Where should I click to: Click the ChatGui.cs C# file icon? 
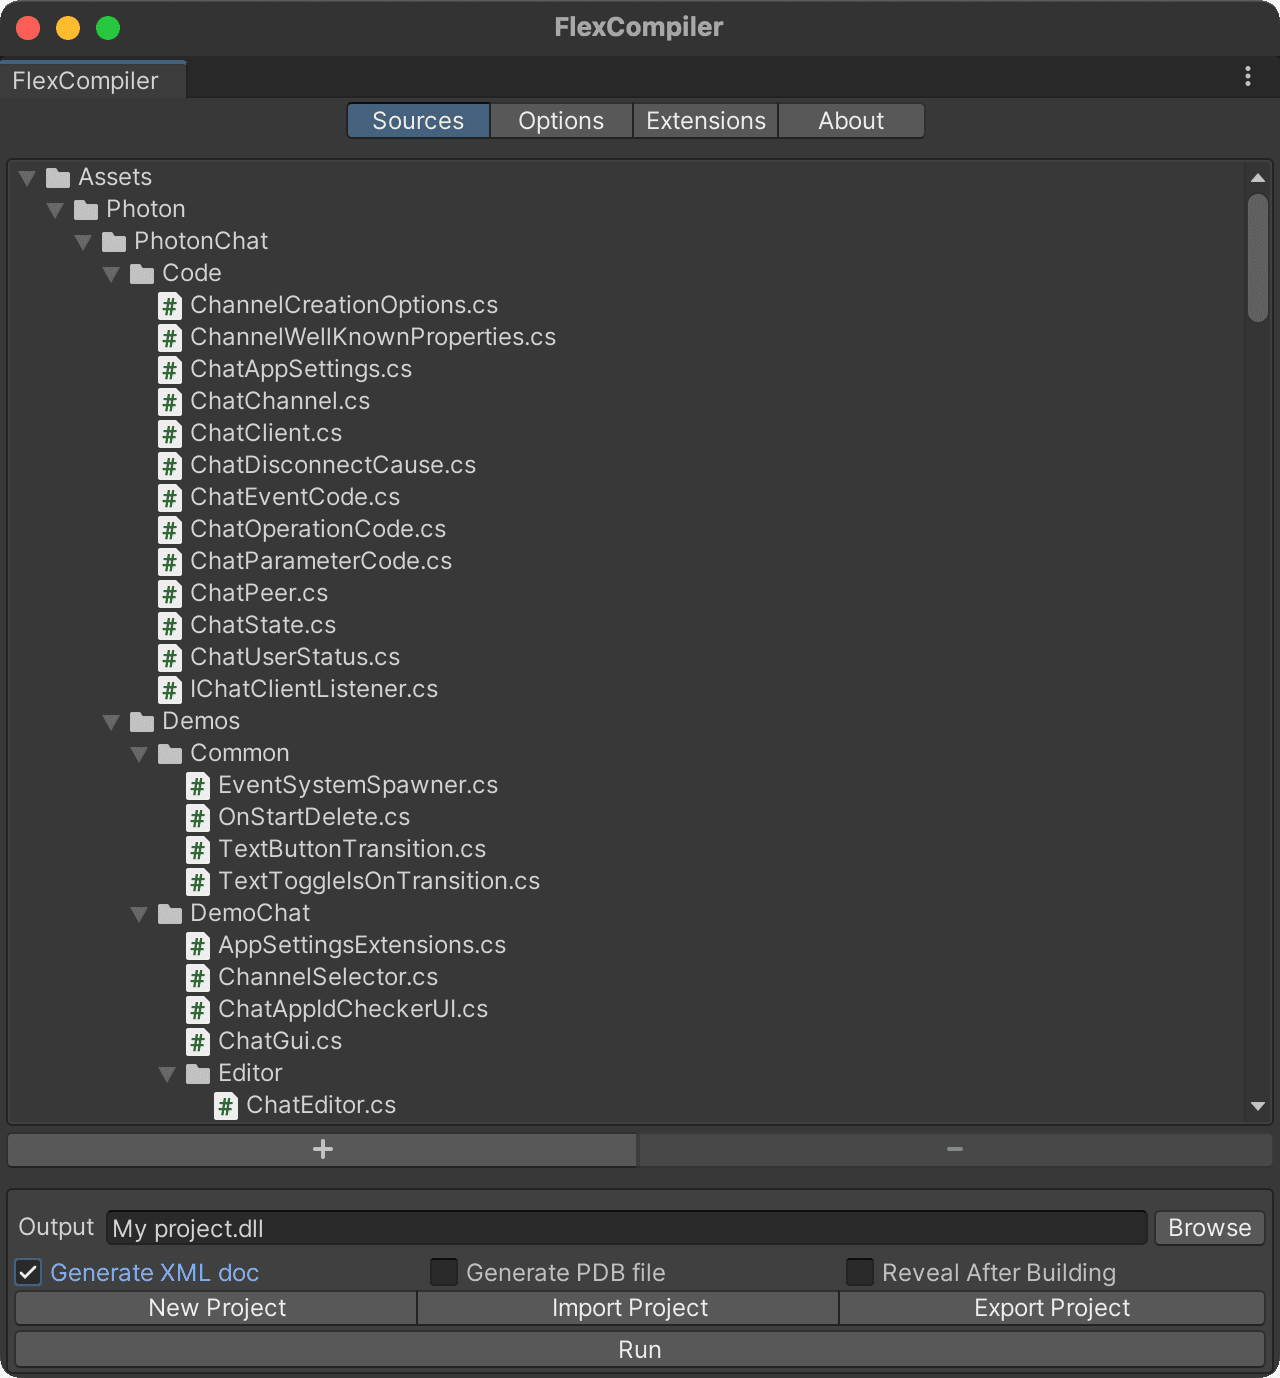click(198, 1042)
